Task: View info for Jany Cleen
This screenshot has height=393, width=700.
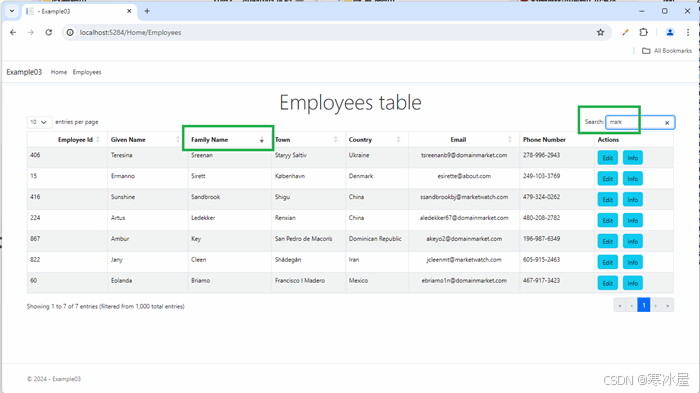Action: point(633,262)
